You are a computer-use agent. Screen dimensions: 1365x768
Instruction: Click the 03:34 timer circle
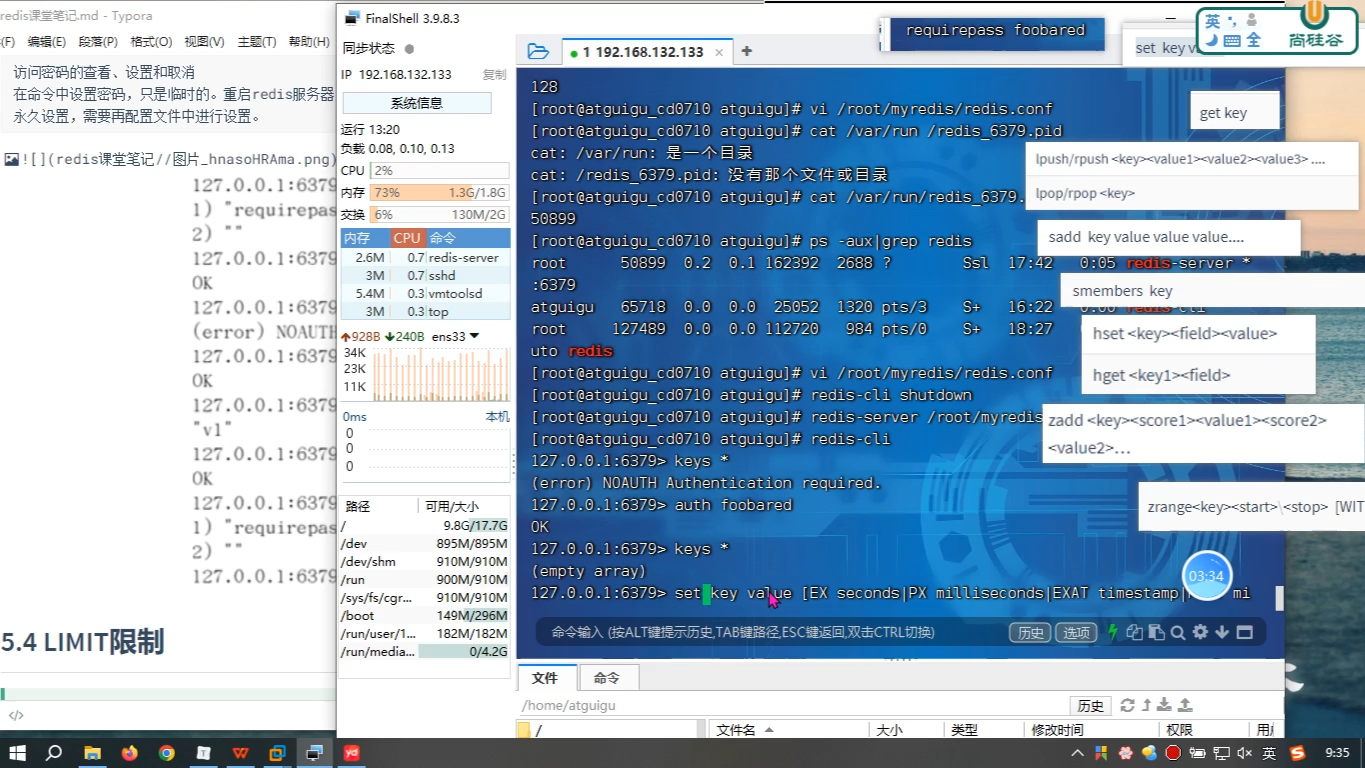click(x=1207, y=576)
